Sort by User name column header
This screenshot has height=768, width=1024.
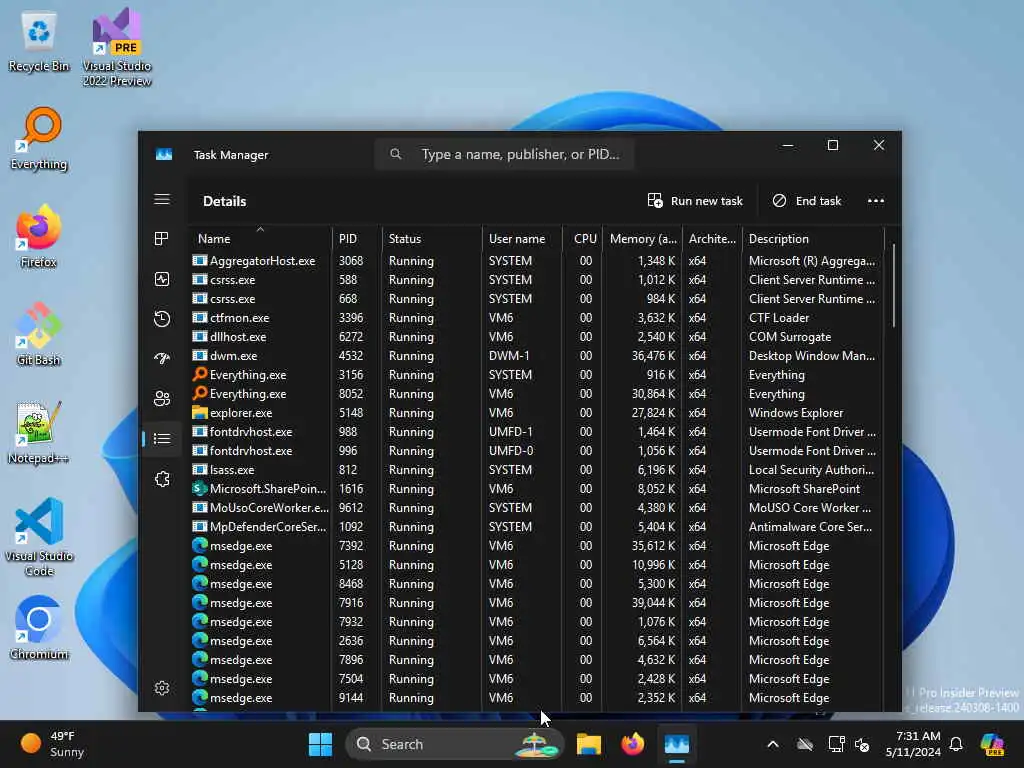coord(522,238)
